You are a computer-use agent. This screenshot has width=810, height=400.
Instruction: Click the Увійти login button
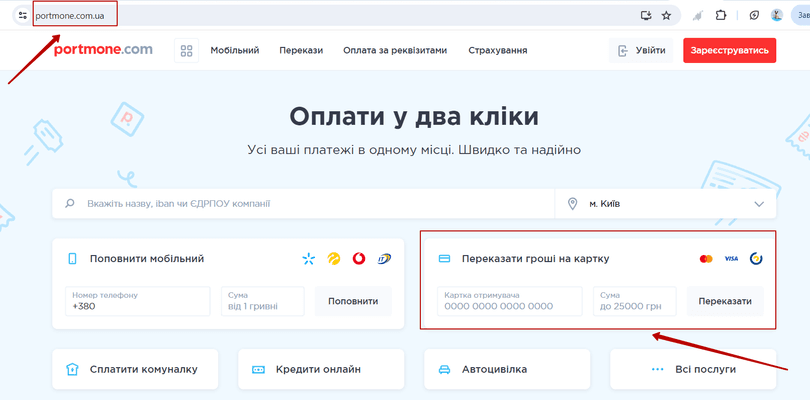[641, 51]
